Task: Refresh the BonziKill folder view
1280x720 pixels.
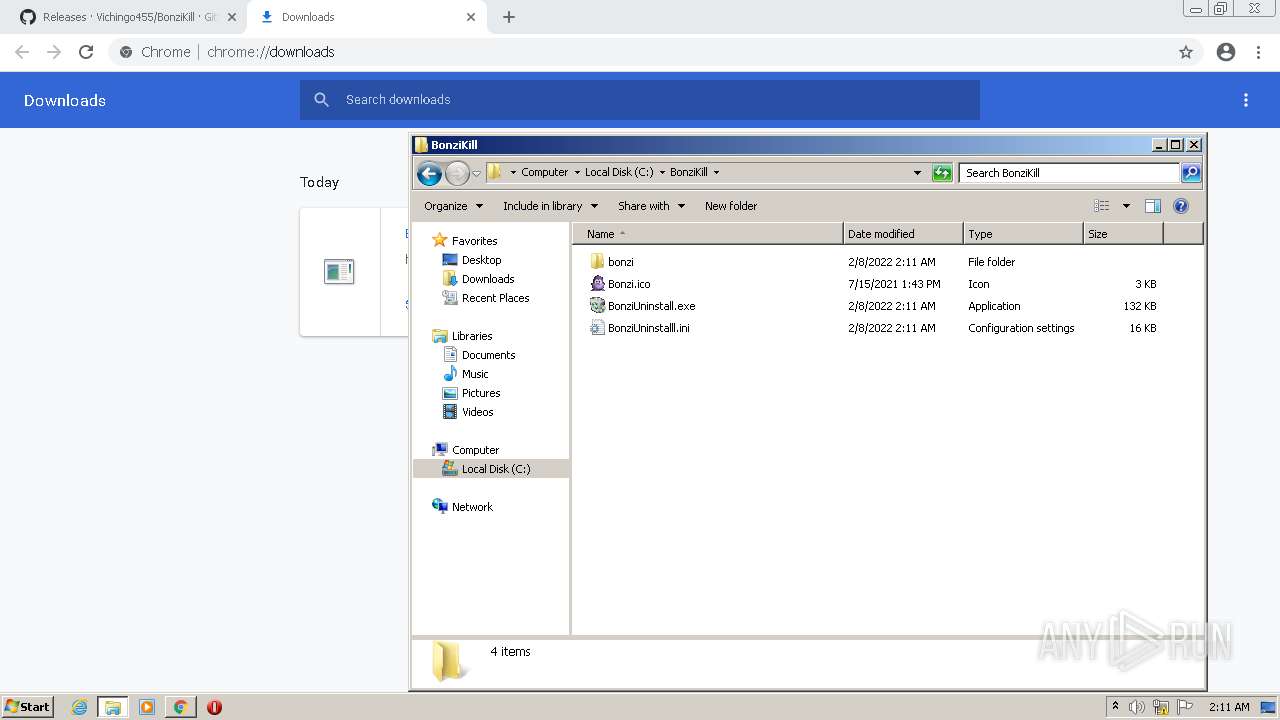Action: (x=942, y=173)
